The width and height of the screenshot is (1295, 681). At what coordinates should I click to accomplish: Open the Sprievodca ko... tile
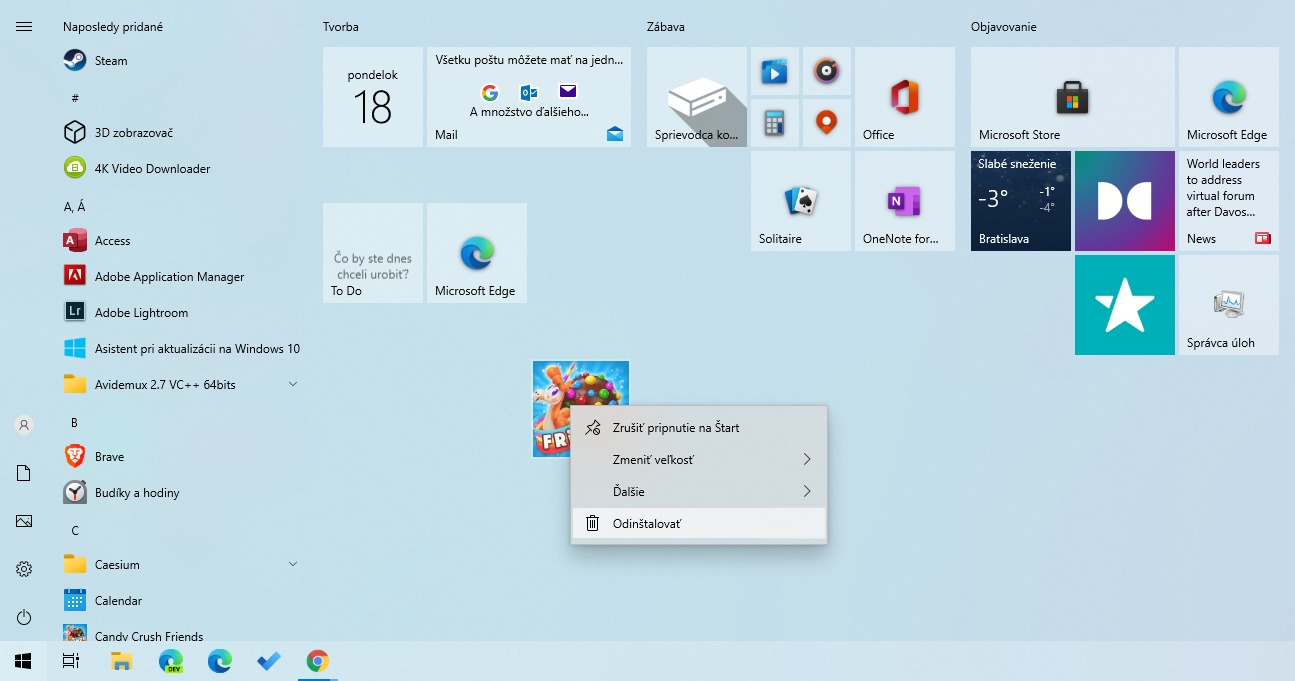click(x=697, y=97)
